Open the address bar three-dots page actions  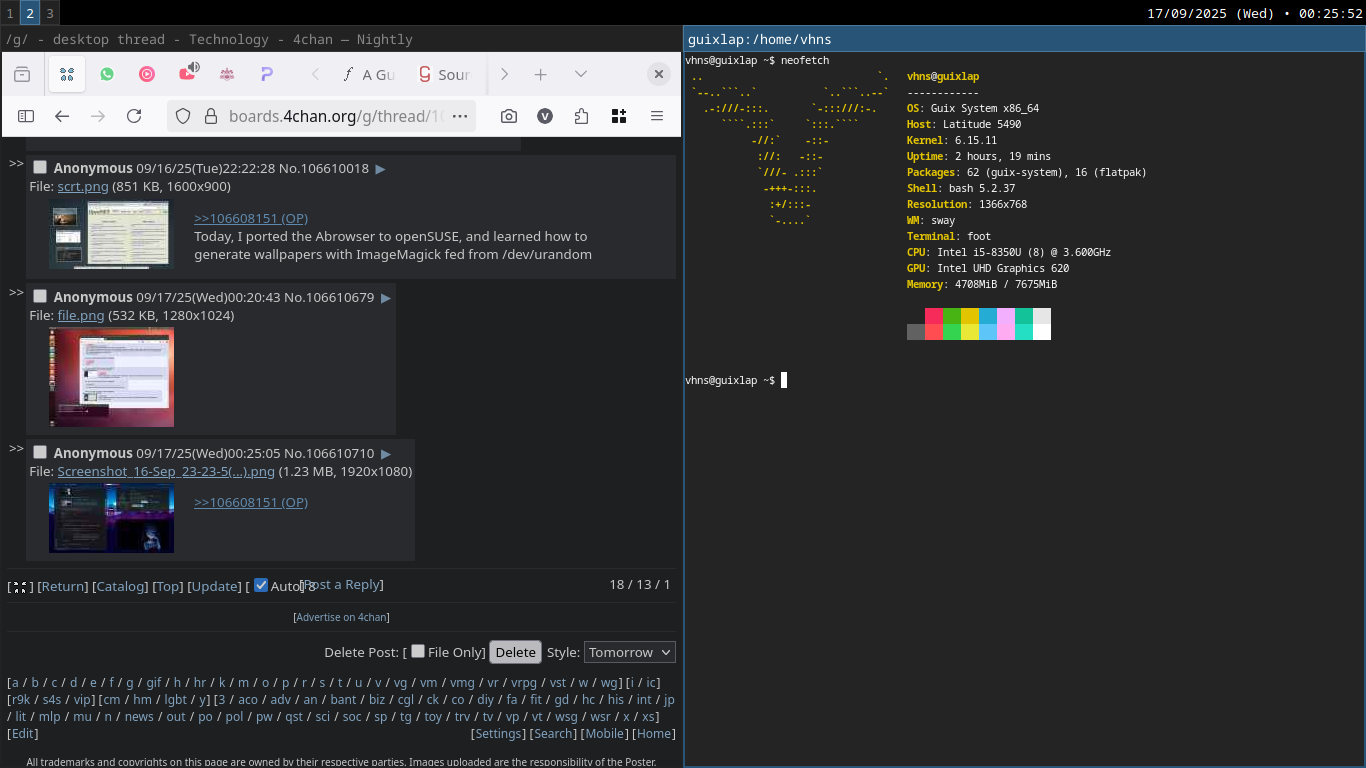460,116
